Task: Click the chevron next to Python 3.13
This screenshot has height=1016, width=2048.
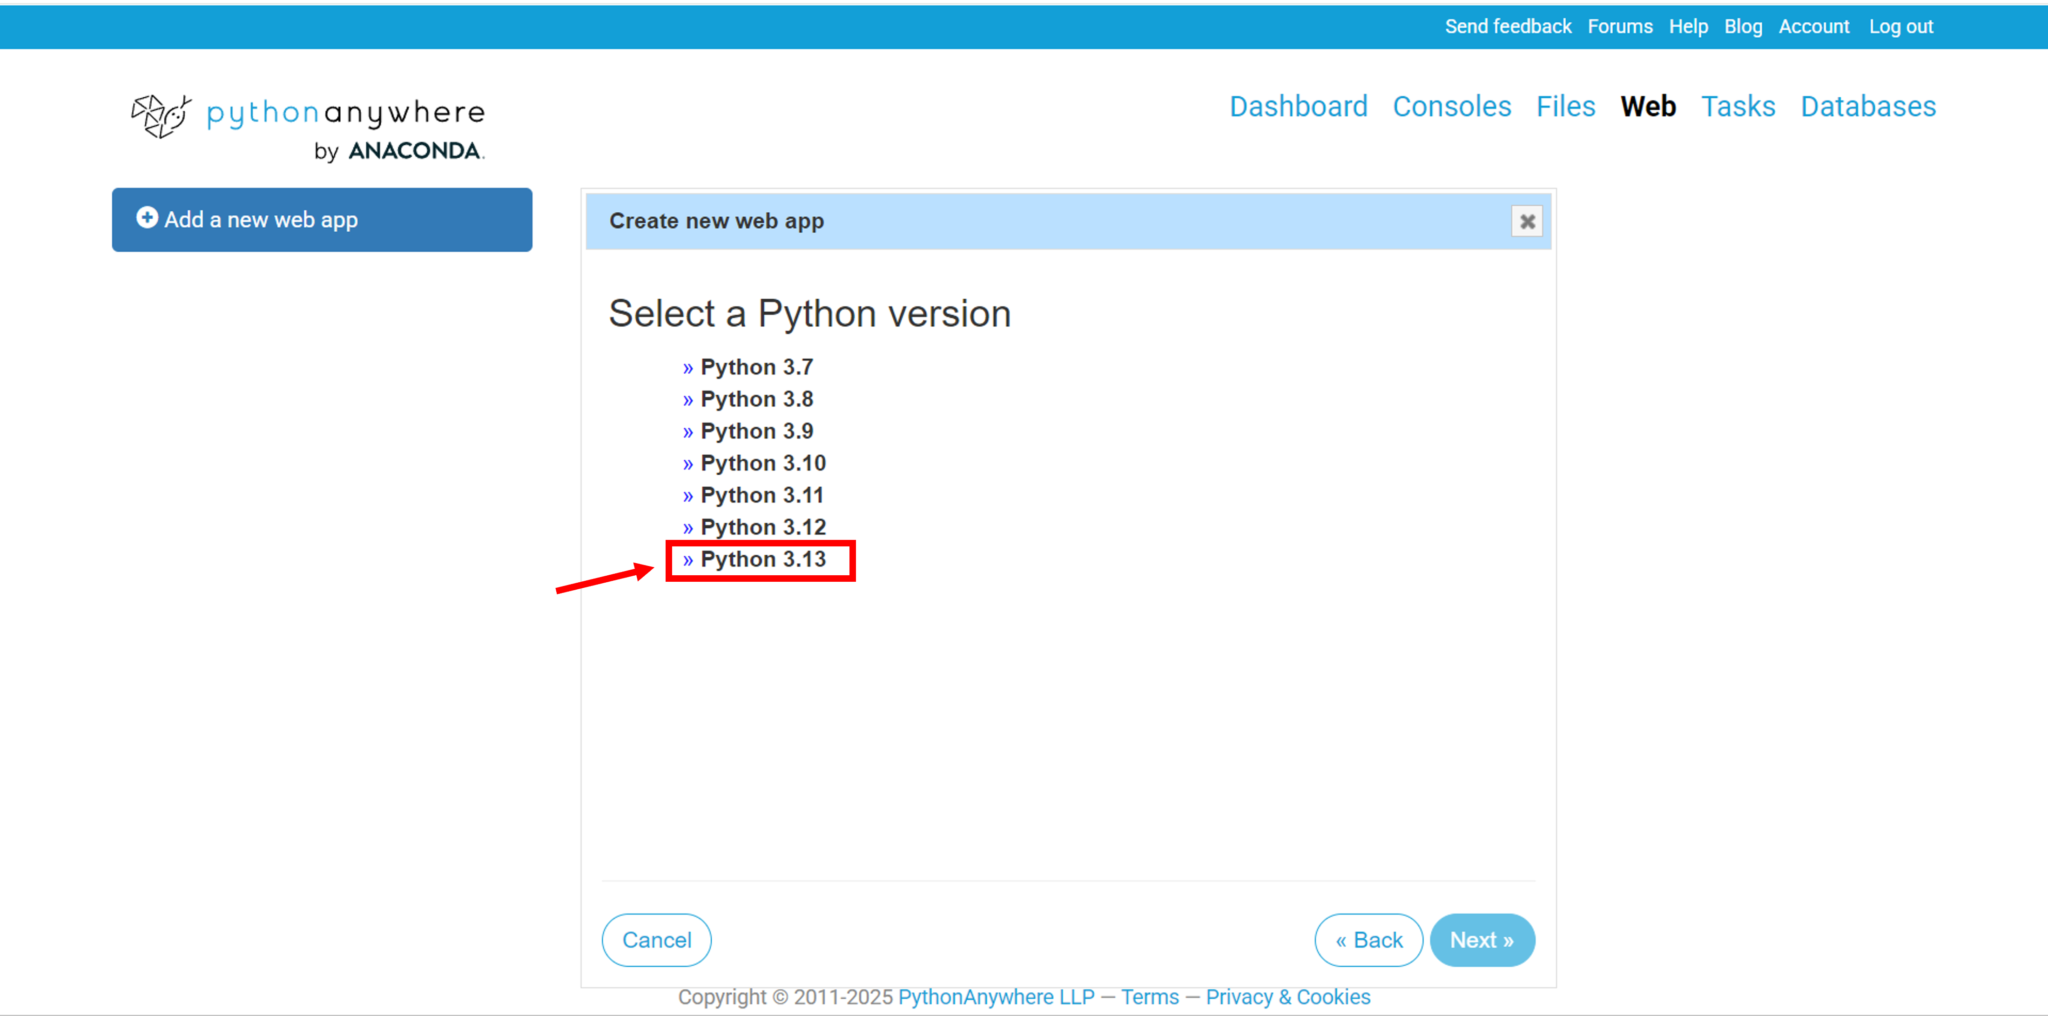Action: pos(688,560)
